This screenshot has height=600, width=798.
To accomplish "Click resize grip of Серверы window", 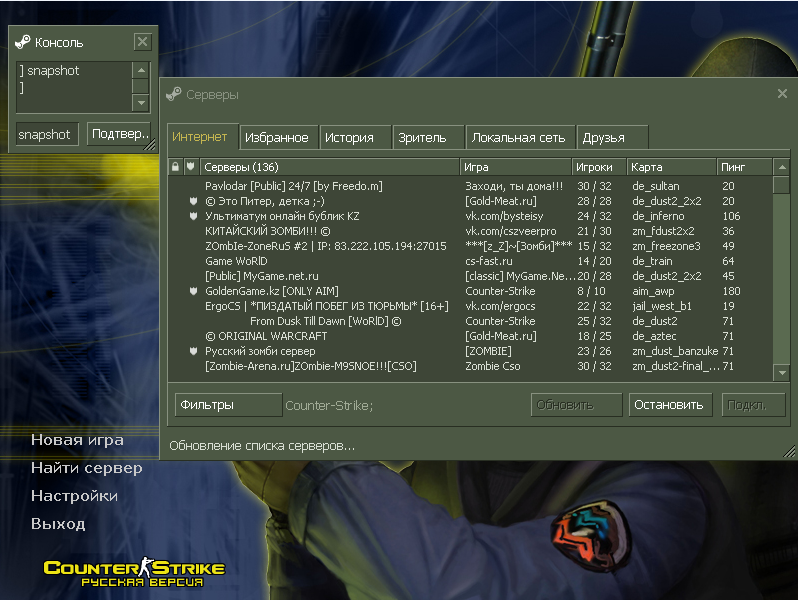I will (x=789, y=451).
